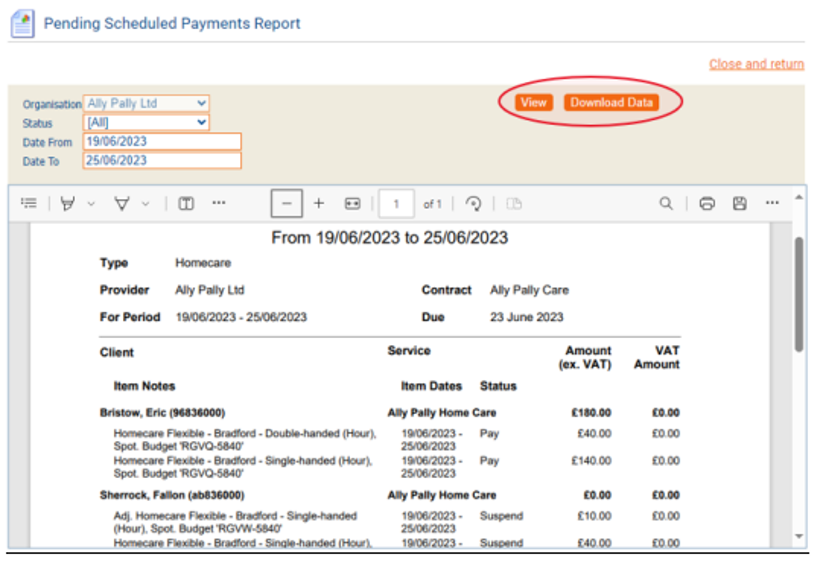Print the payments report
The width and height of the screenshot is (823, 563).
point(707,203)
